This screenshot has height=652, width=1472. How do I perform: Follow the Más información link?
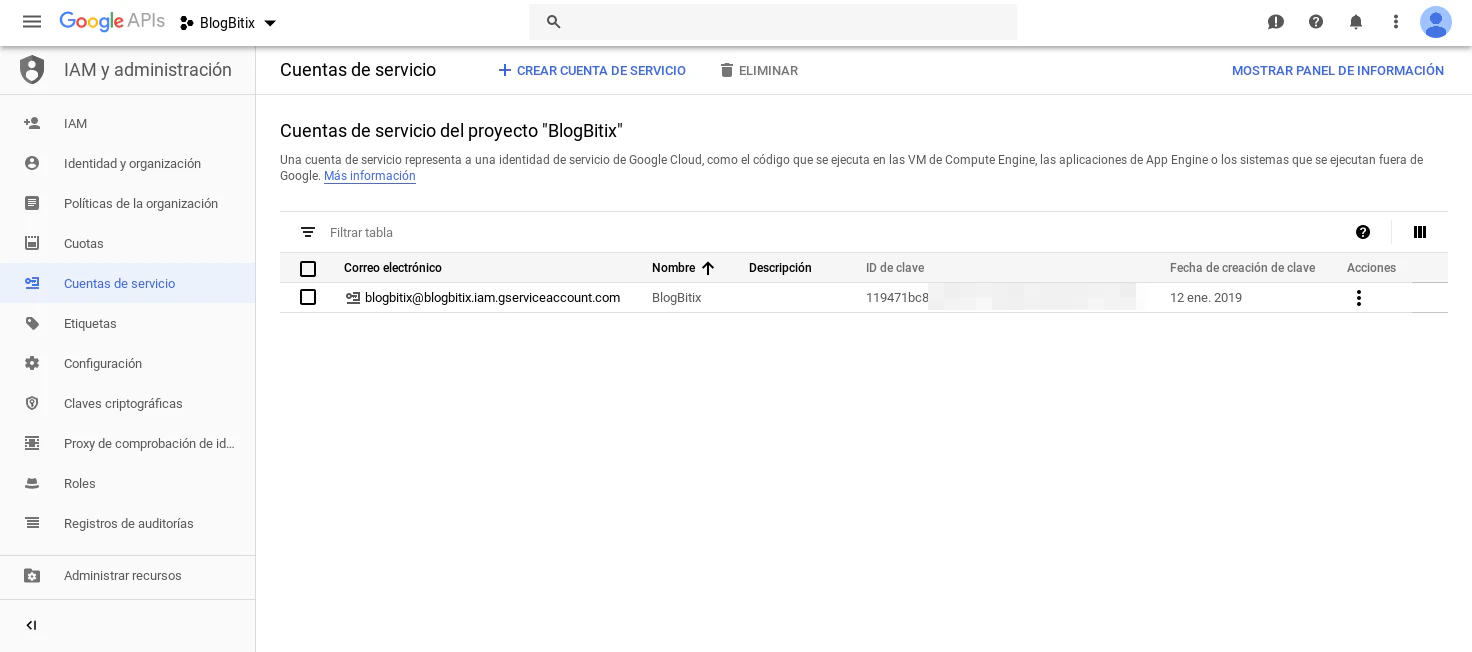click(369, 176)
